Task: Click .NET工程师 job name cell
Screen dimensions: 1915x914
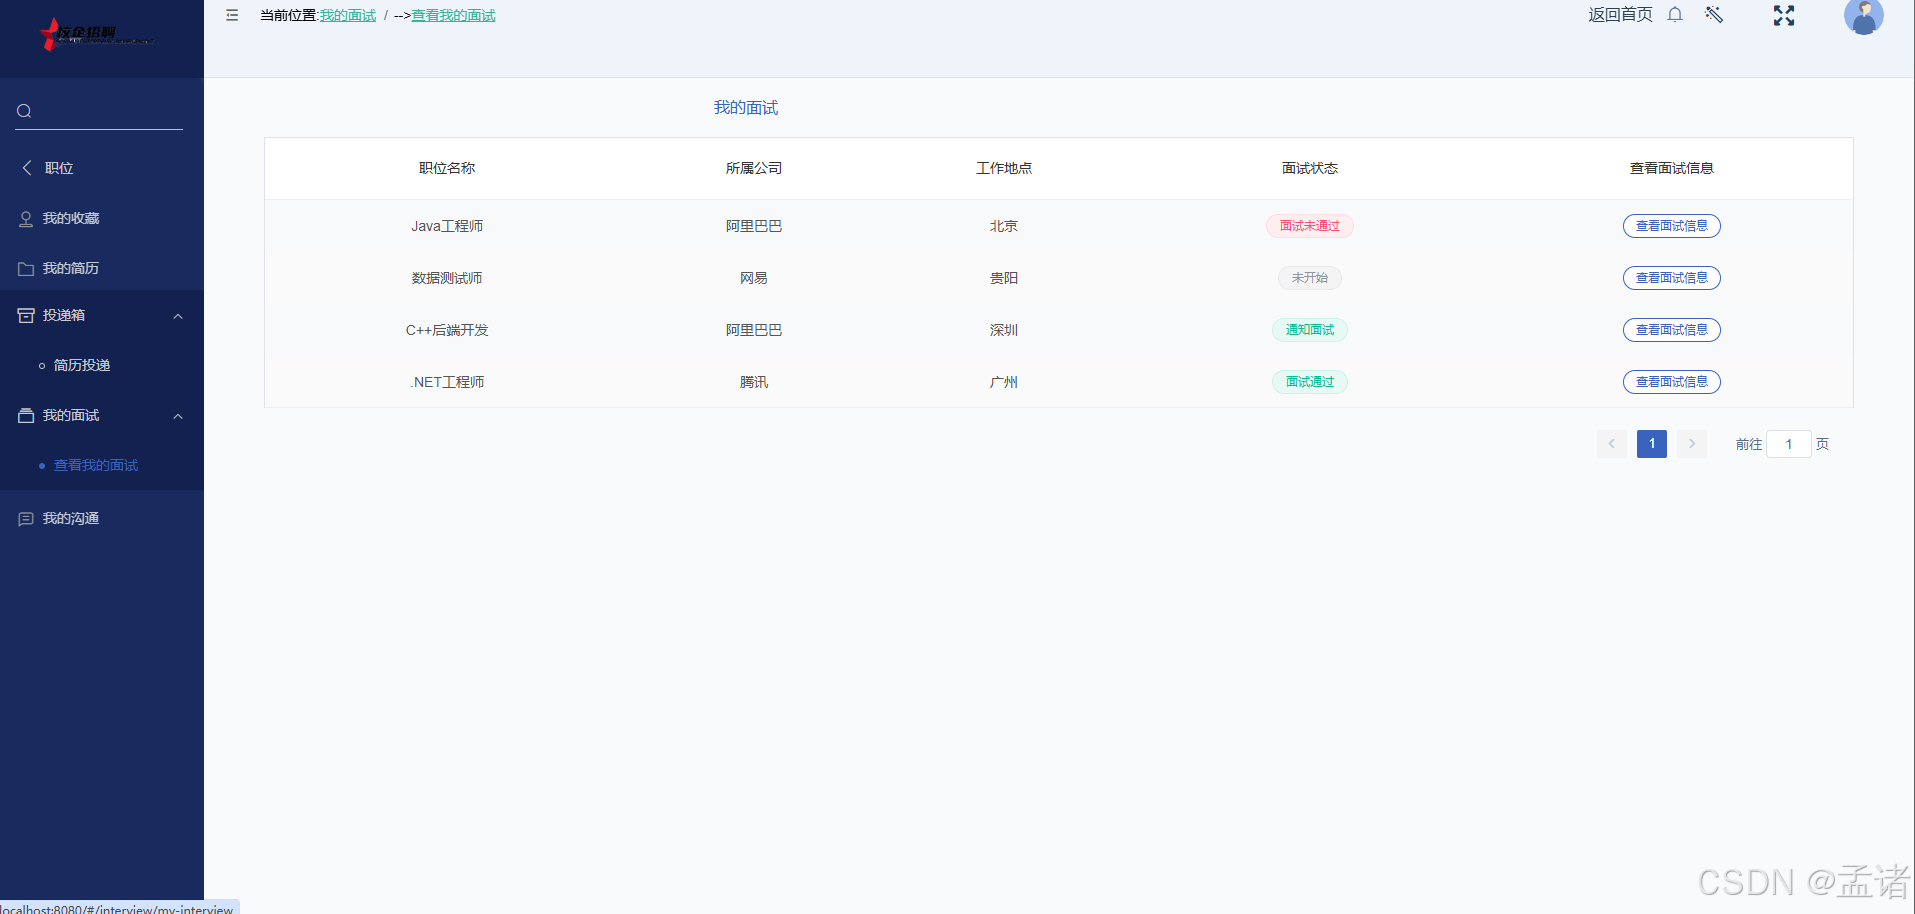Action: 447,382
